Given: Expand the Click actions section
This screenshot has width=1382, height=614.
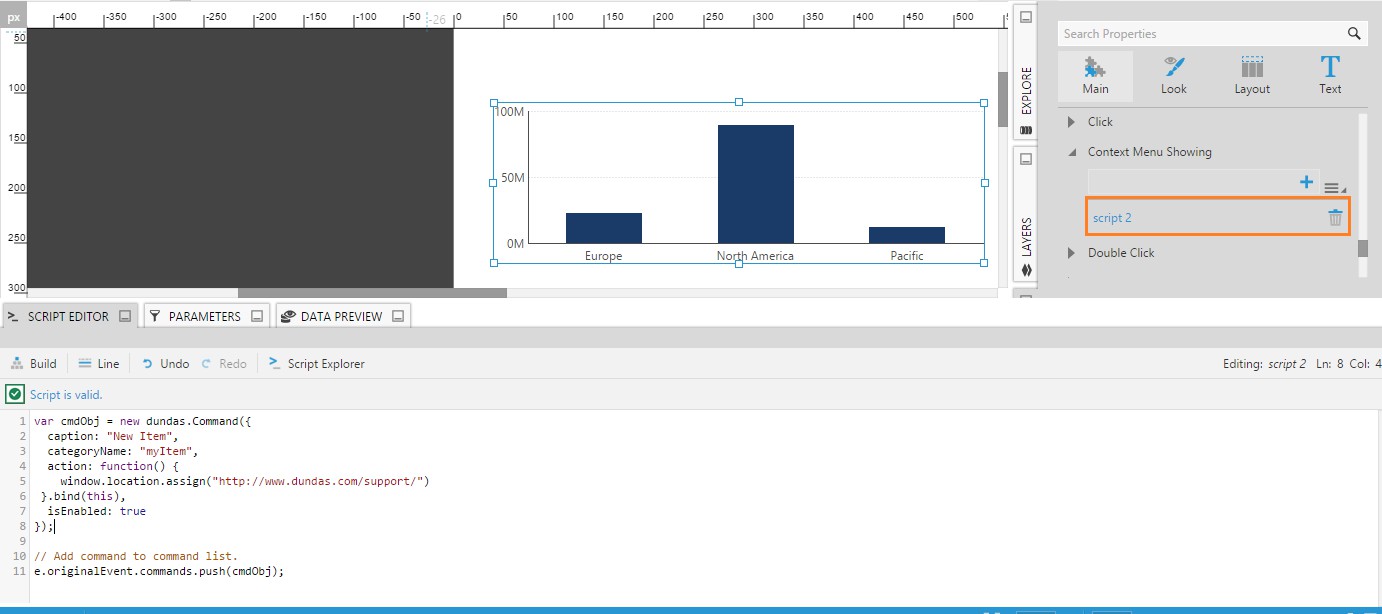Looking at the screenshot, I should (x=1072, y=122).
